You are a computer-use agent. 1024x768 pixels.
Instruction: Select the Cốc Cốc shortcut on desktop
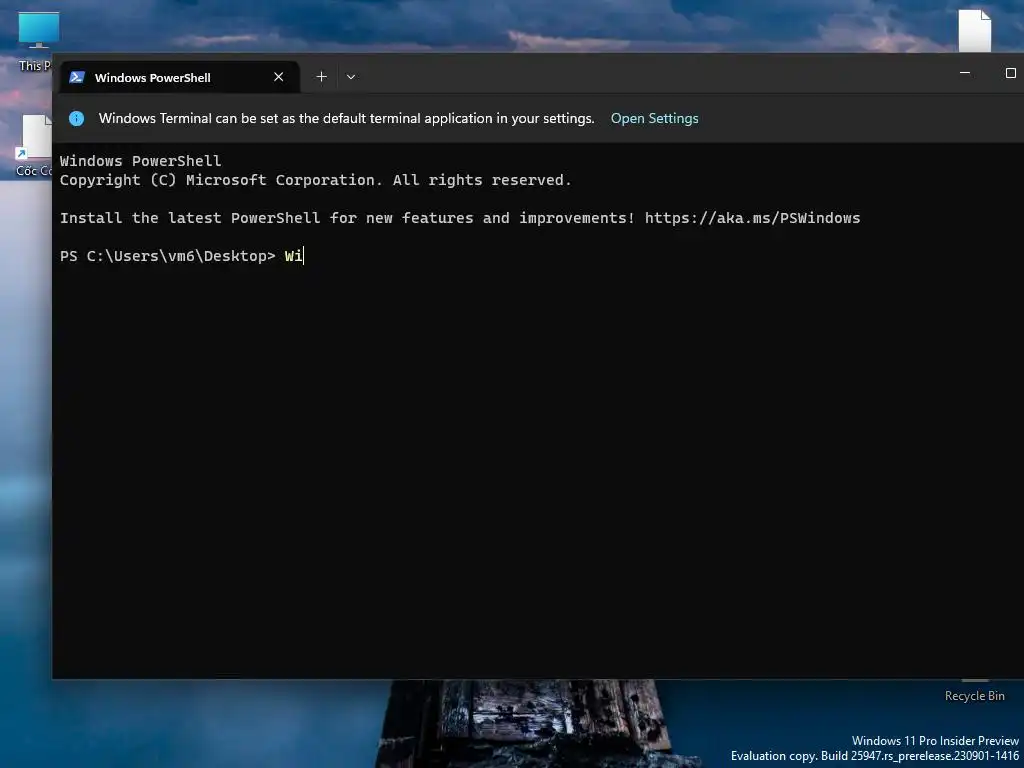pyautogui.click(x=34, y=145)
